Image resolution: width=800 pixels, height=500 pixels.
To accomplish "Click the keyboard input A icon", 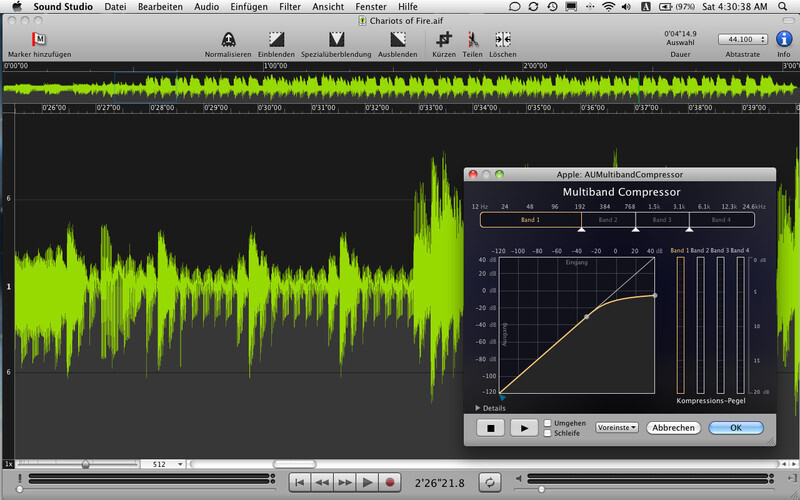I will [x=645, y=7].
